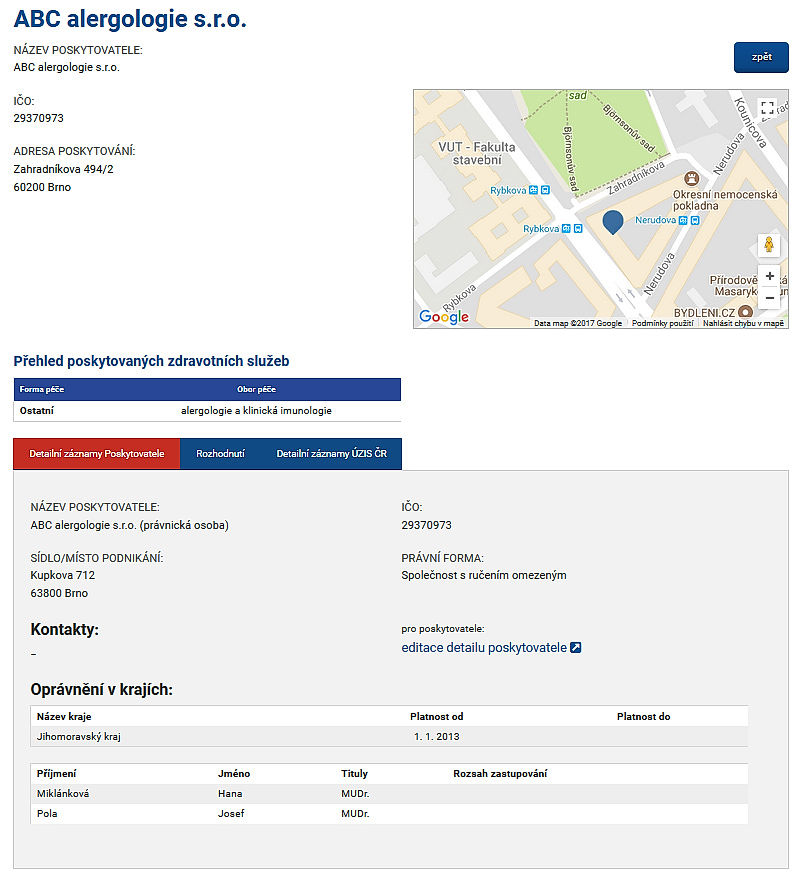
Task: Switch to the Rozhodnutí tab
Action: 220,454
